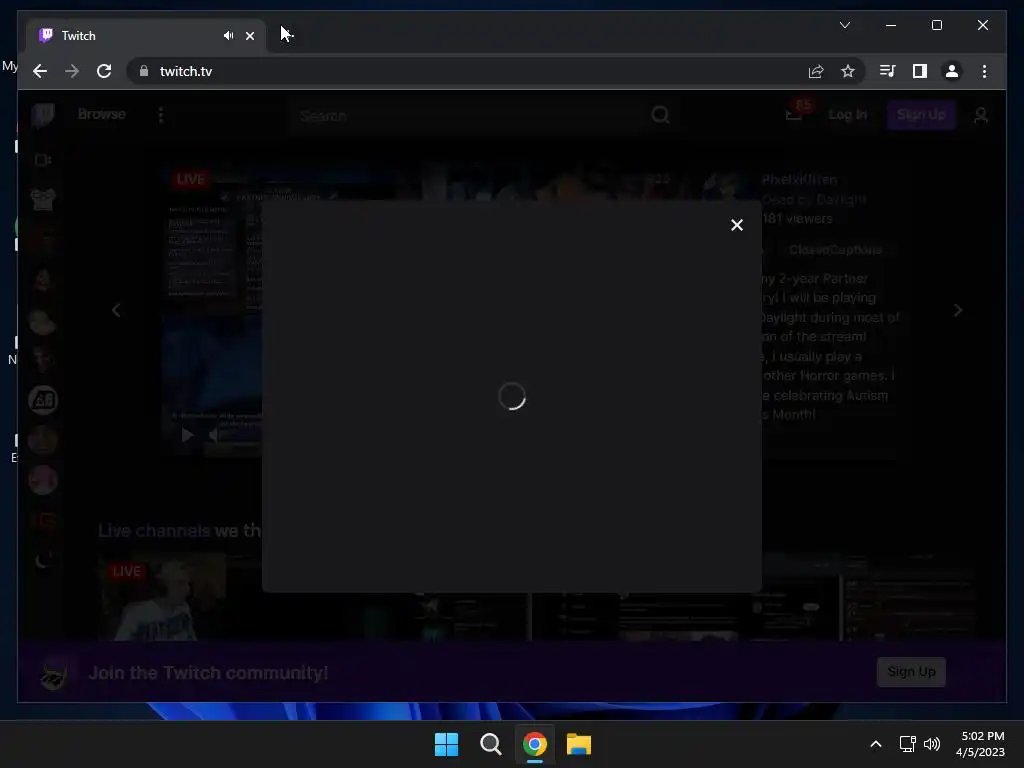1024x768 pixels.
Task: Open the volume tray icon
Action: (x=932, y=744)
